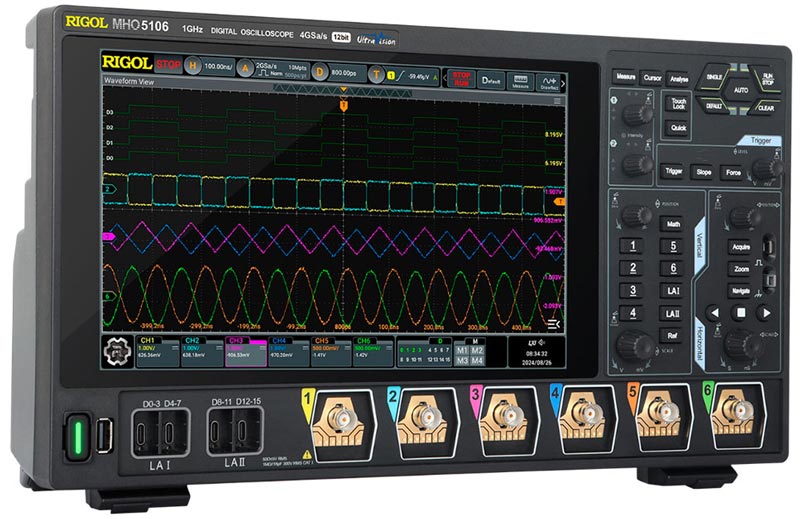This screenshot has height=519, width=800.
Task: Push the front-panel Analyse key
Action: click(x=679, y=79)
